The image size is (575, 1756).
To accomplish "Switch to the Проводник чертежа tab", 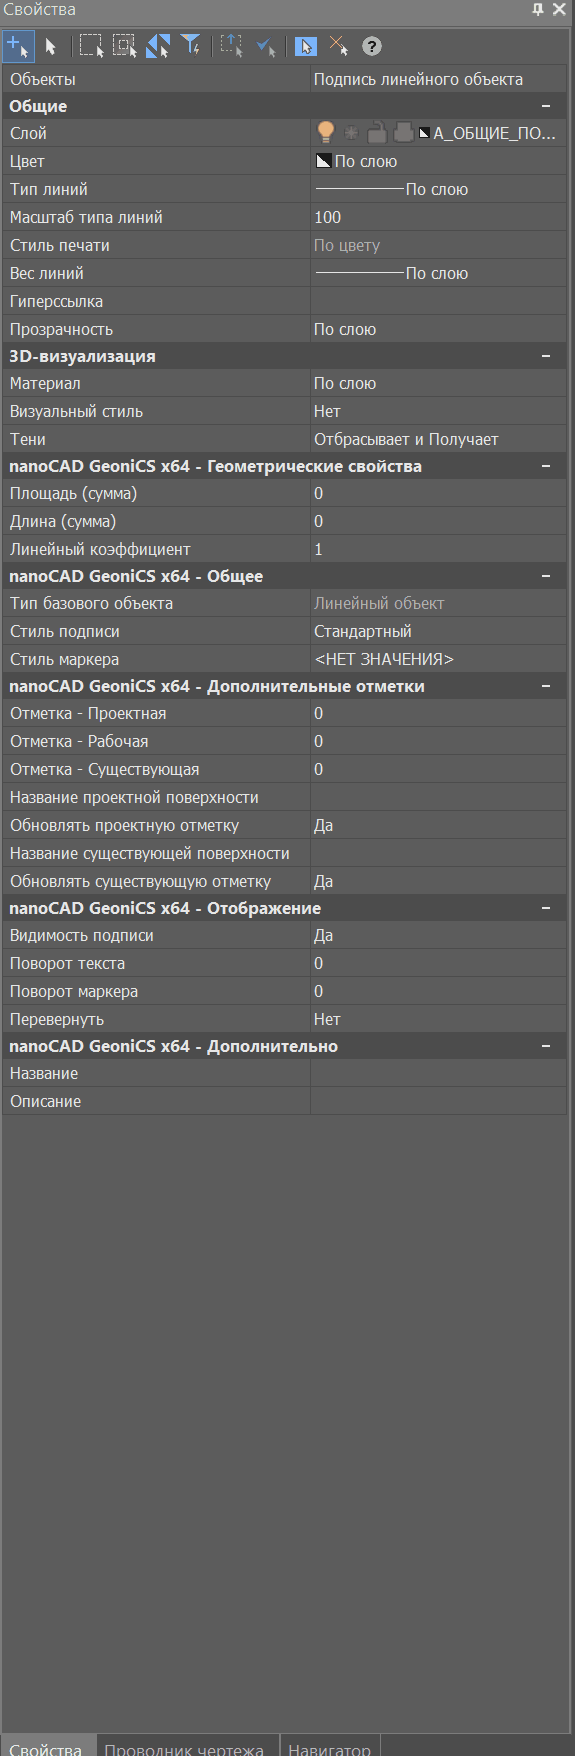I will [x=186, y=1746].
